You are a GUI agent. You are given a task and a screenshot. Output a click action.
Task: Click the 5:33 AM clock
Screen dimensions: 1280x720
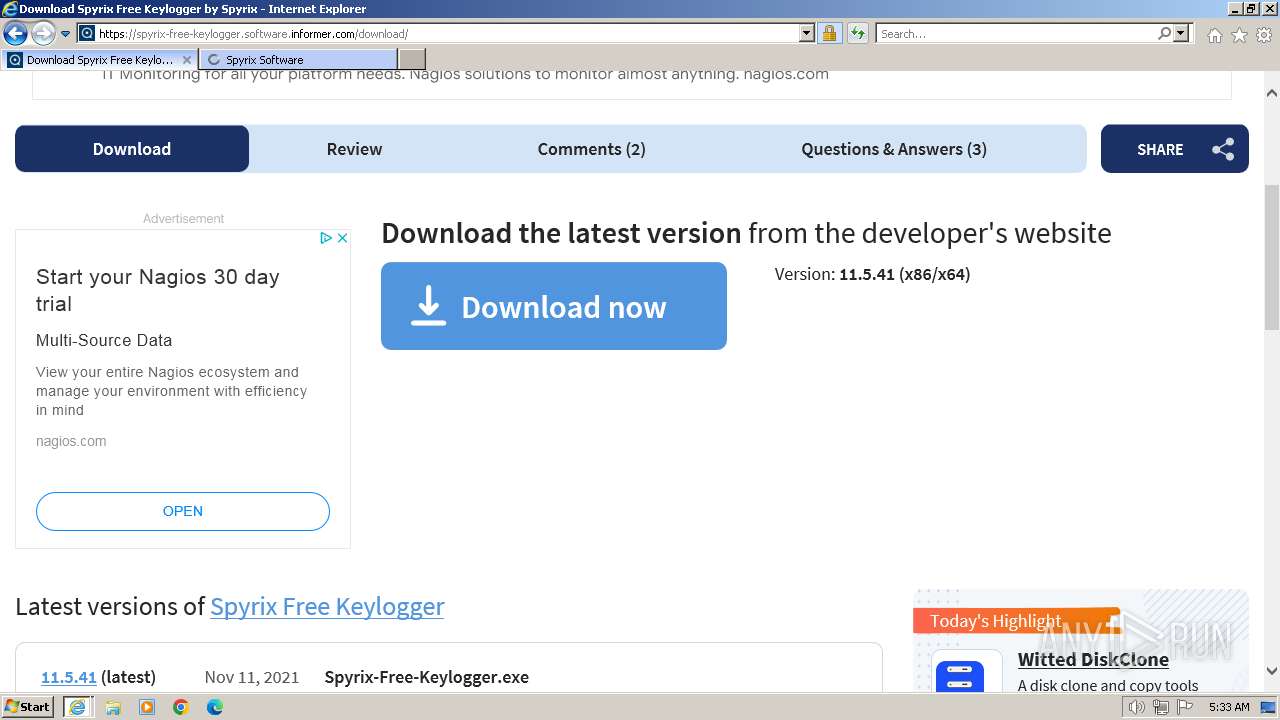(1229, 707)
